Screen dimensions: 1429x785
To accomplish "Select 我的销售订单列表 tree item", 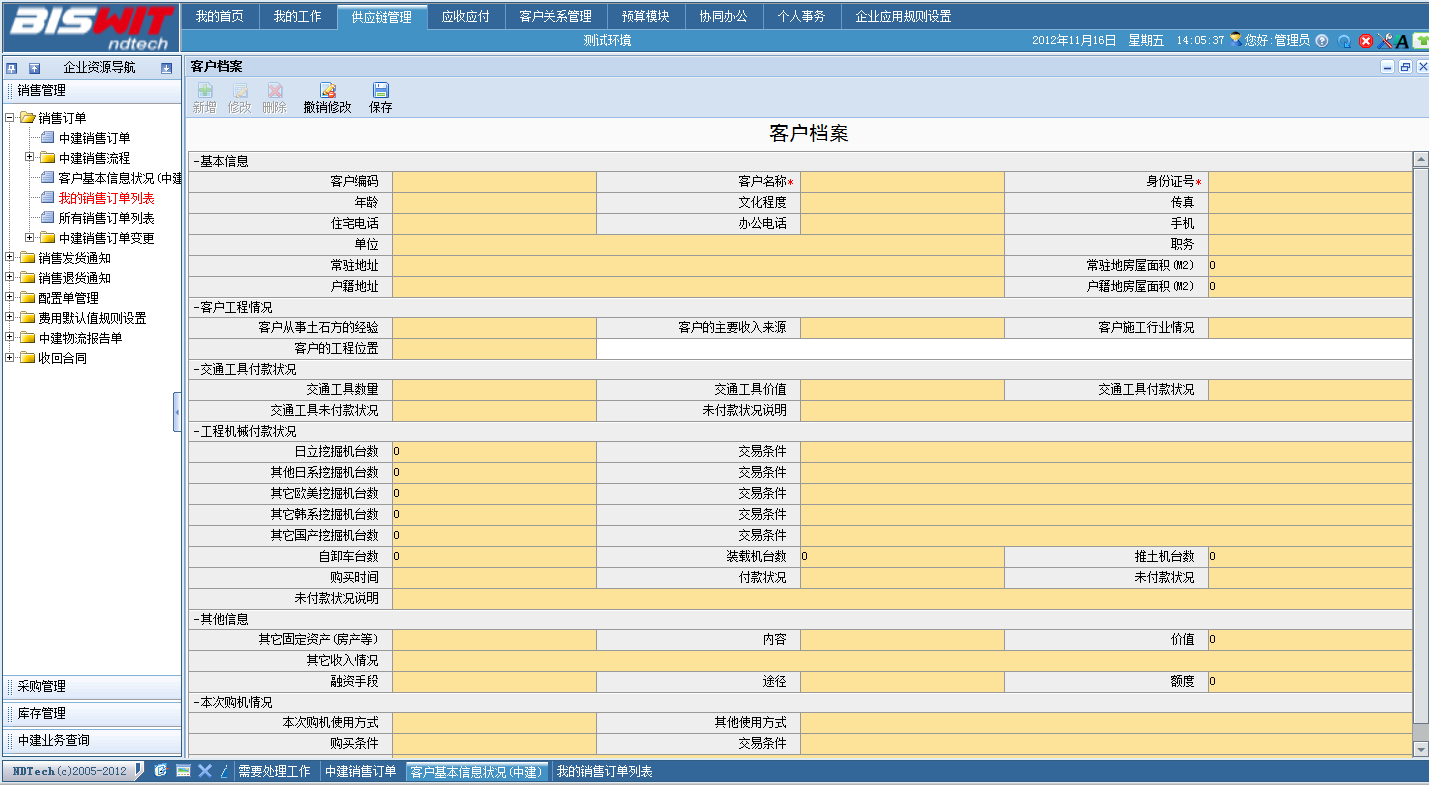I will tap(106, 198).
